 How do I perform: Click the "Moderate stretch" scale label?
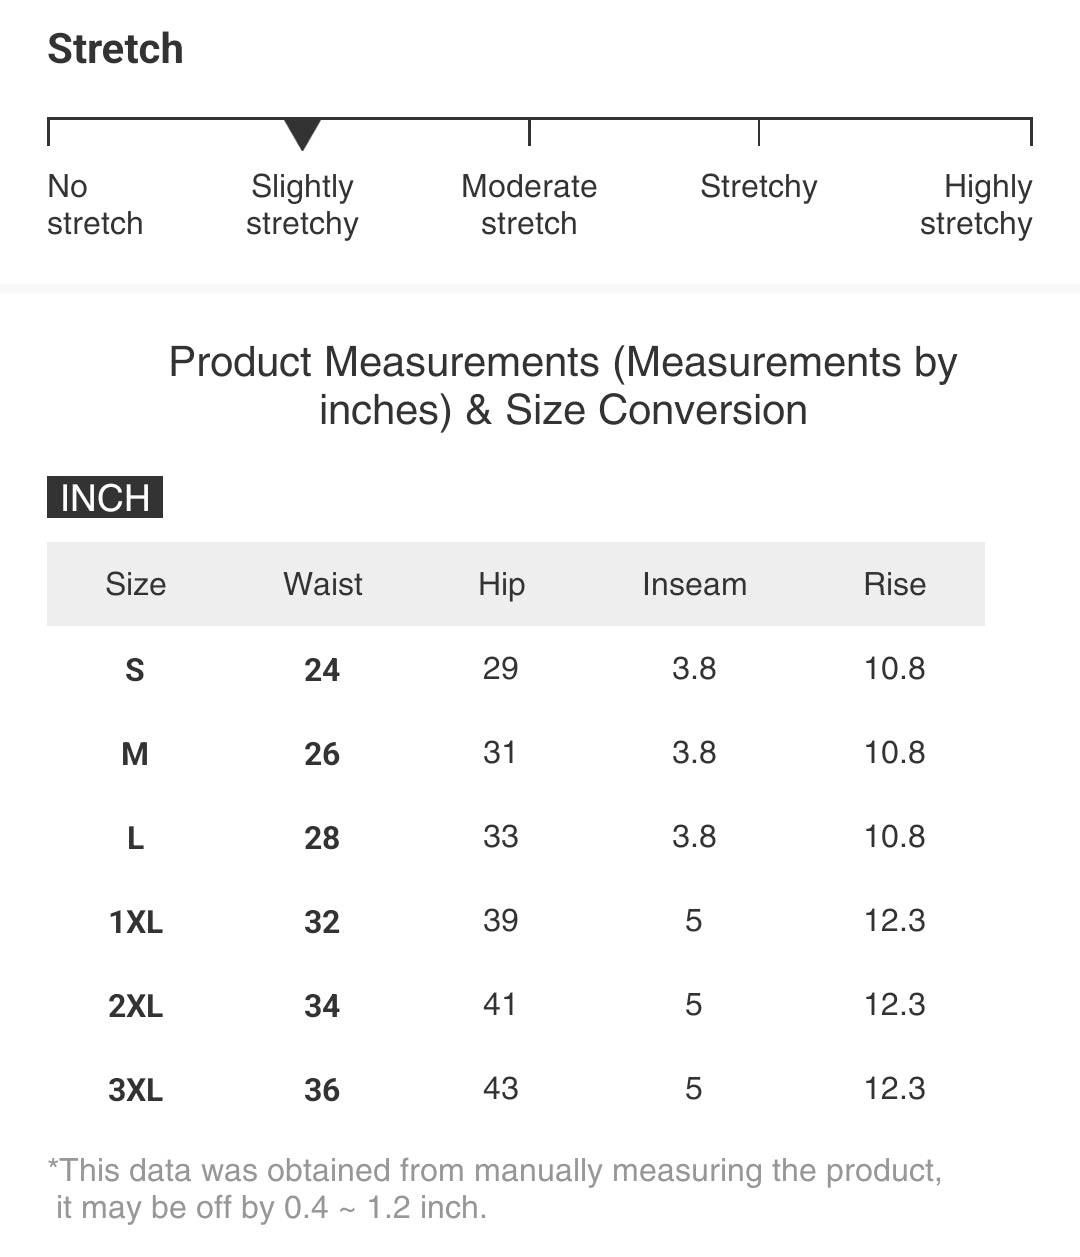click(529, 205)
